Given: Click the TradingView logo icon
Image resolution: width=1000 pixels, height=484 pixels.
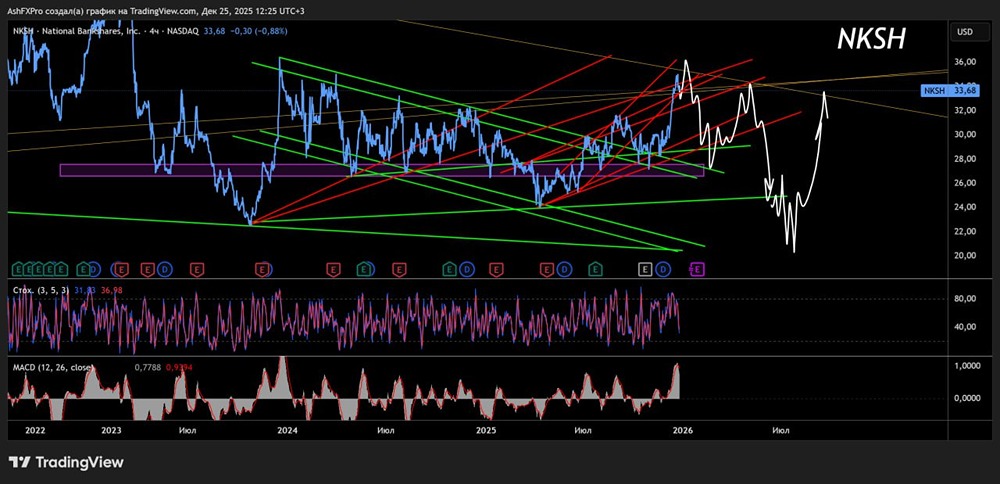Looking at the screenshot, I should (x=19, y=462).
